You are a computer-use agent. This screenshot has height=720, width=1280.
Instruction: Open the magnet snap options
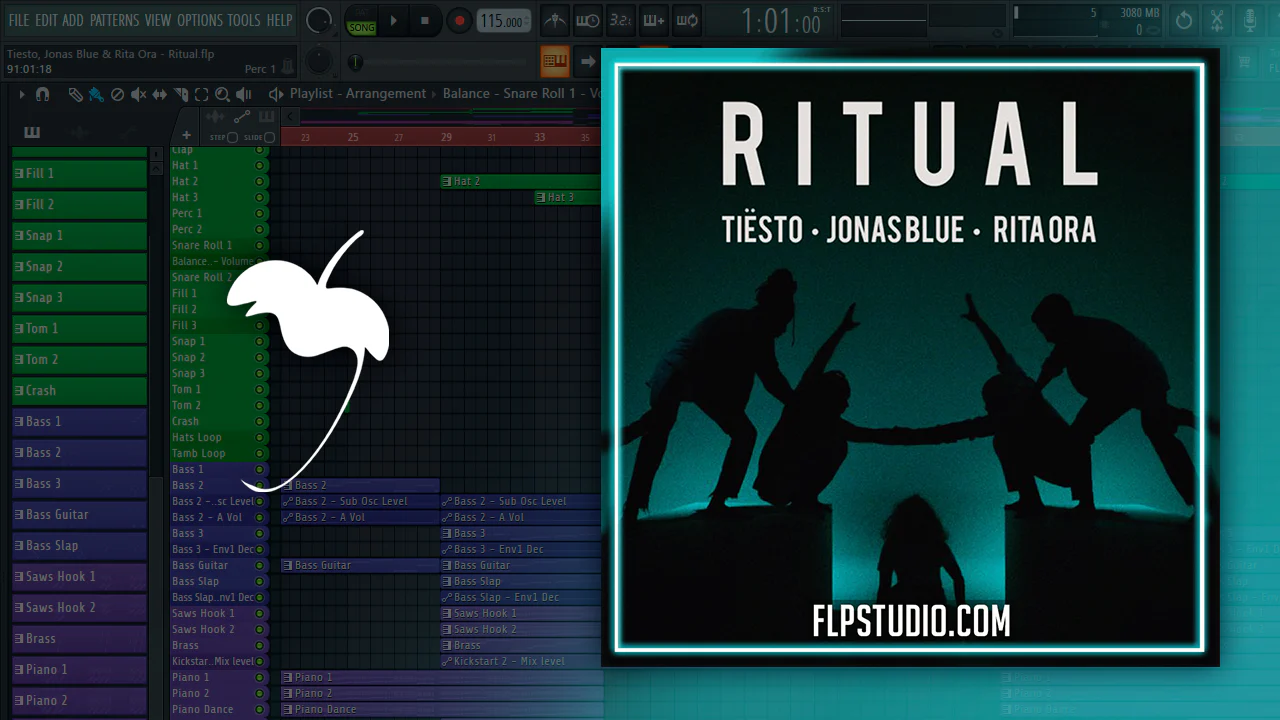point(42,94)
